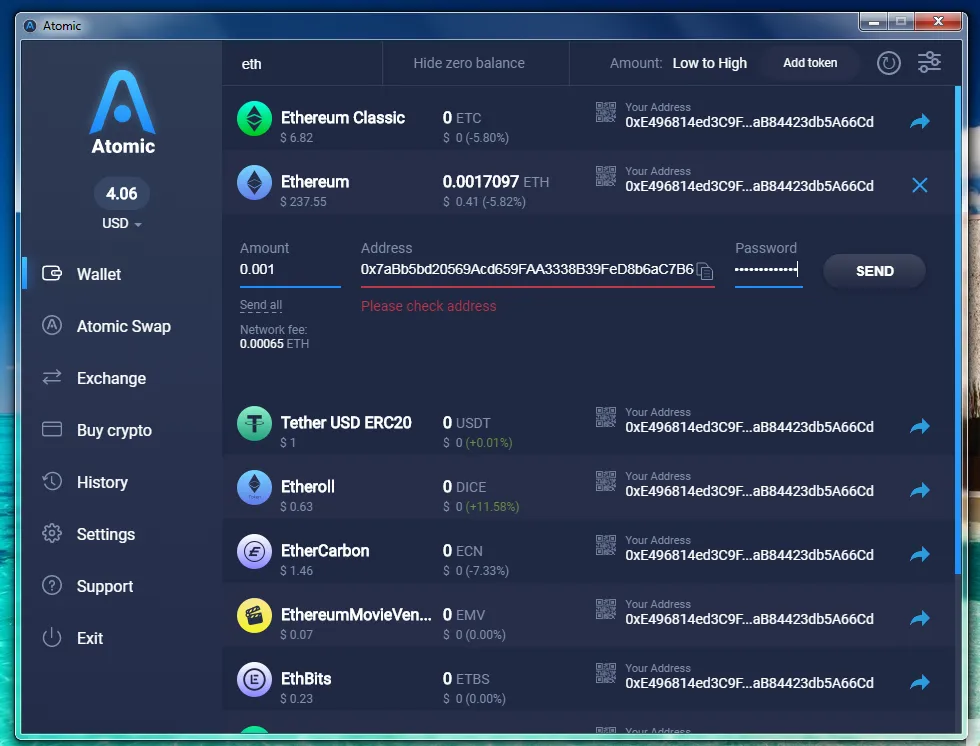980x746 pixels.
Task: Click the EthBits send arrow
Action: (x=919, y=682)
